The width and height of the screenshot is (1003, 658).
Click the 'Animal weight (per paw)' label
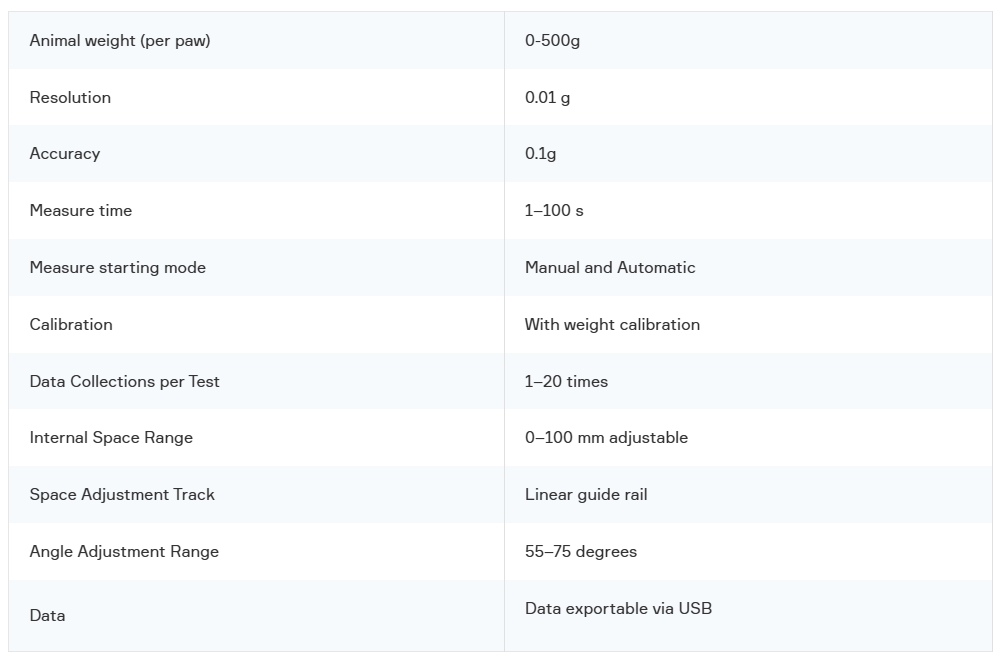tap(120, 41)
